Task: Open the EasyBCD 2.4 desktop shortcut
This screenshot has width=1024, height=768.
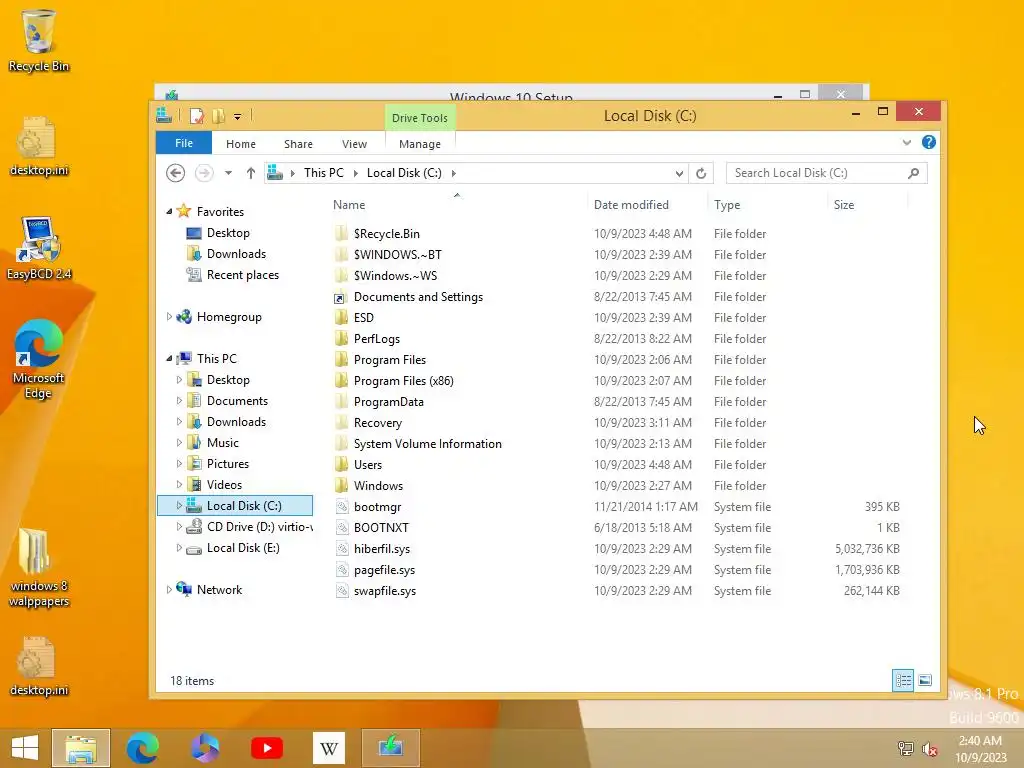Action: pyautogui.click(x=39, y=248)
